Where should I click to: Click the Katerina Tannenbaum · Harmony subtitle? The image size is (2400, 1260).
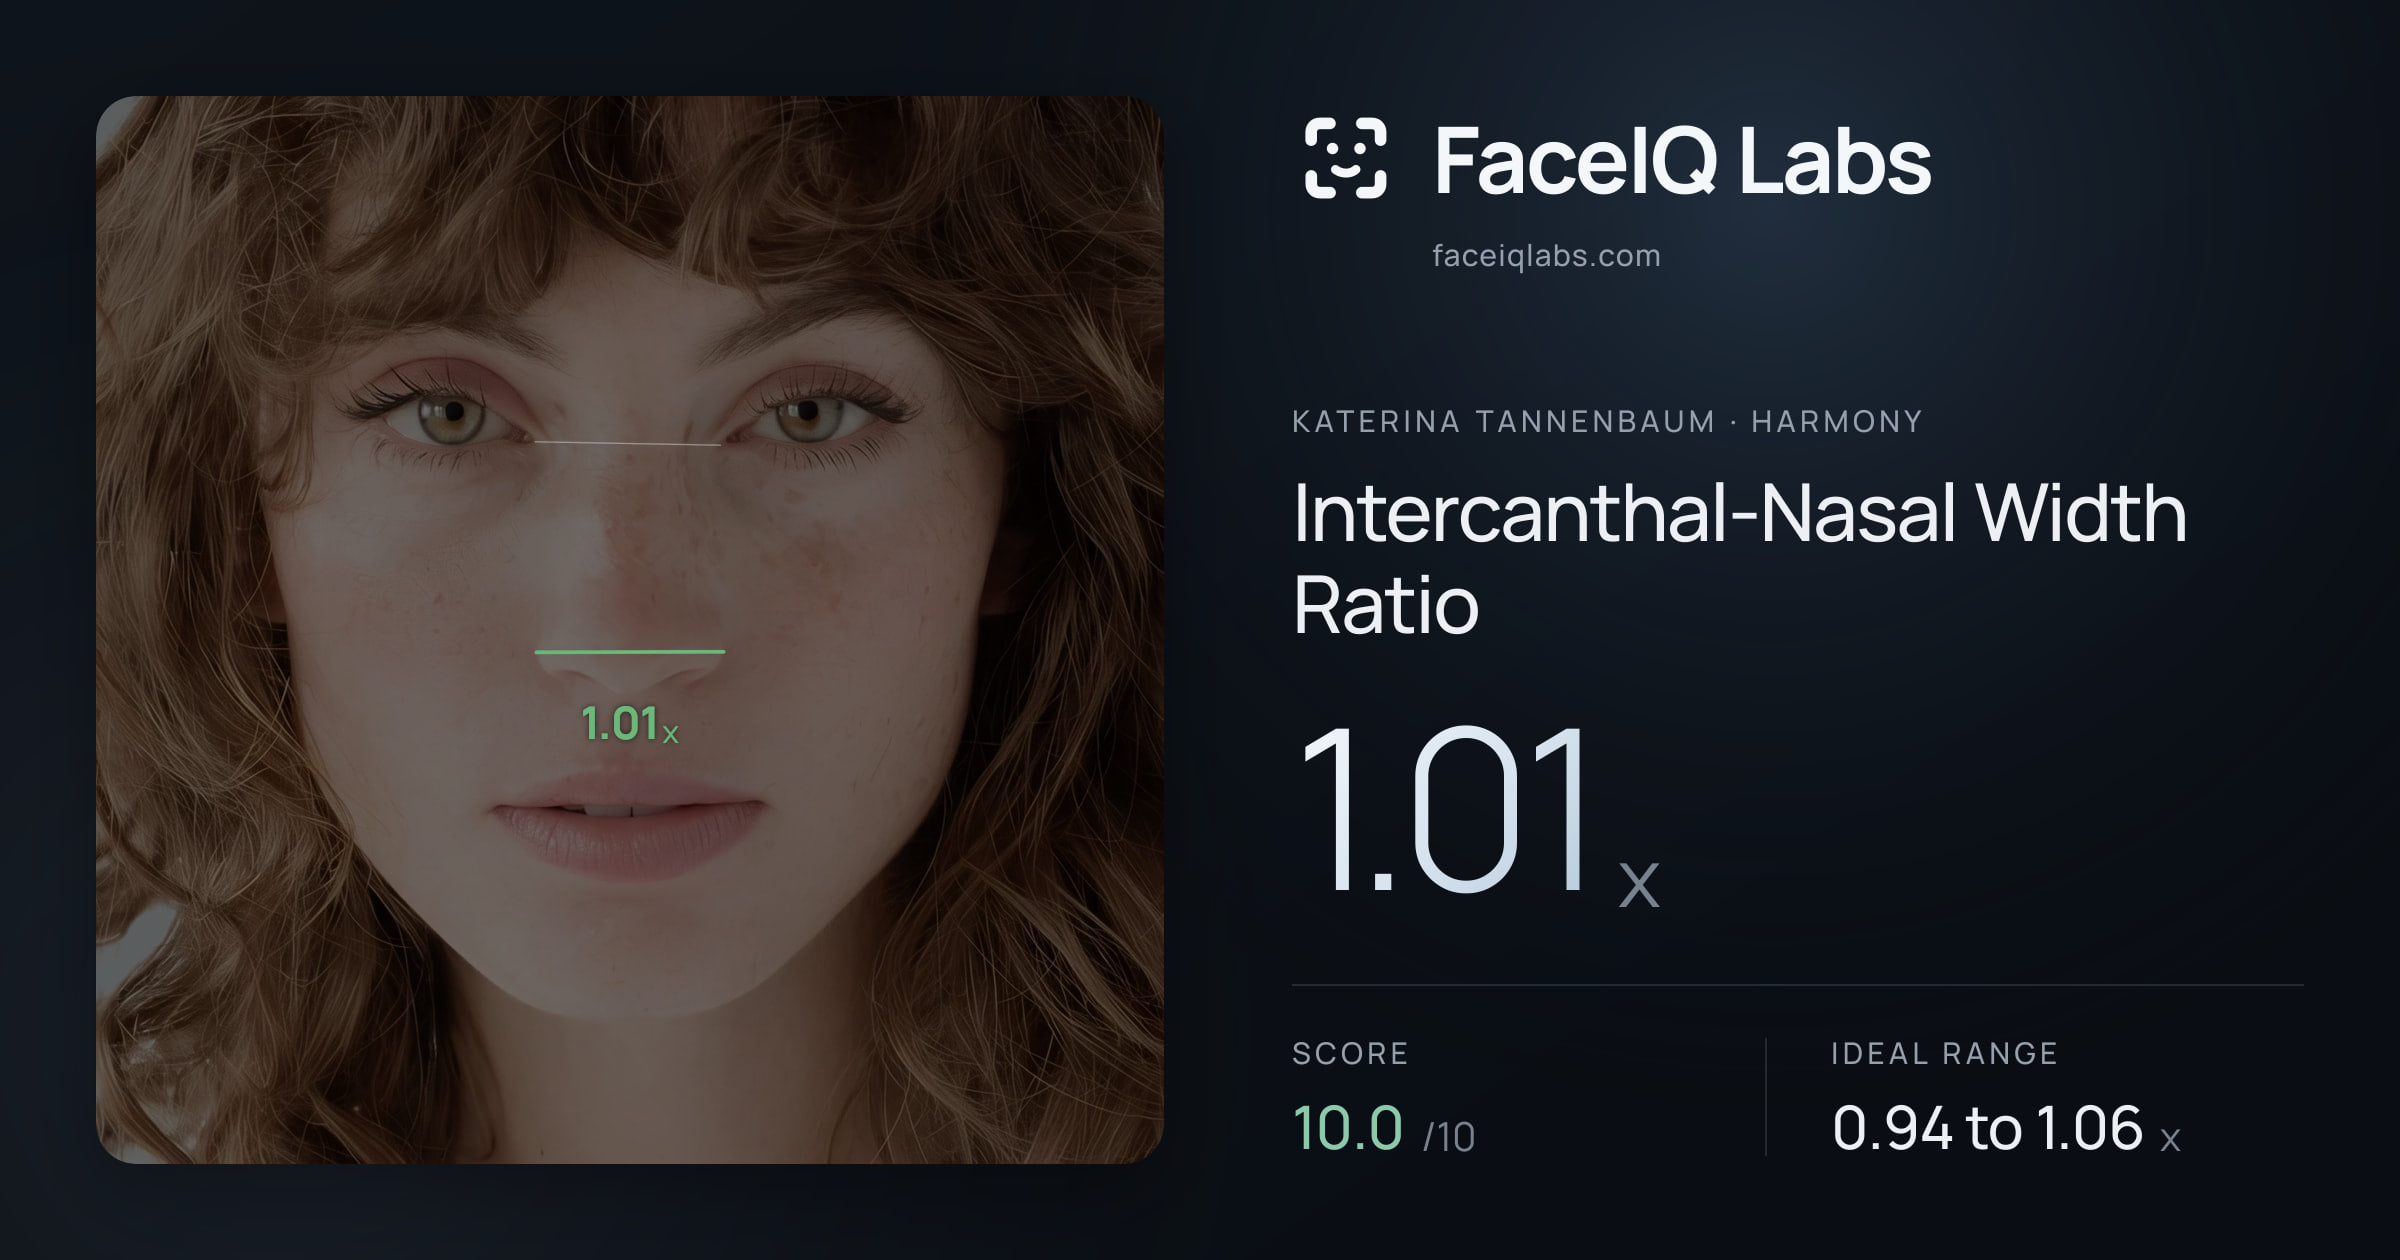(1607, 421)
